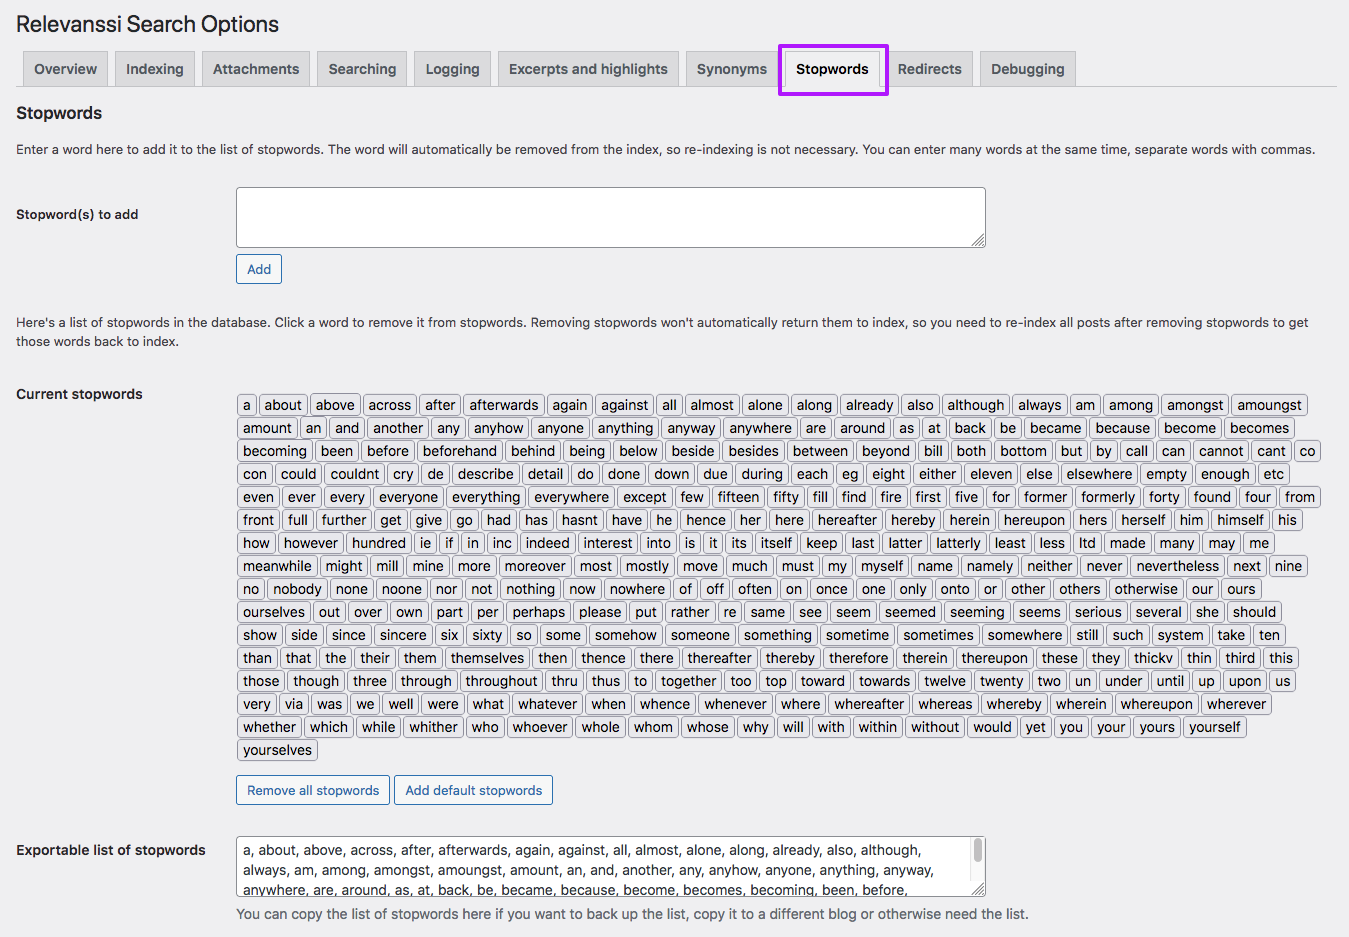
Task: Click the Add button
Action: 259,269
